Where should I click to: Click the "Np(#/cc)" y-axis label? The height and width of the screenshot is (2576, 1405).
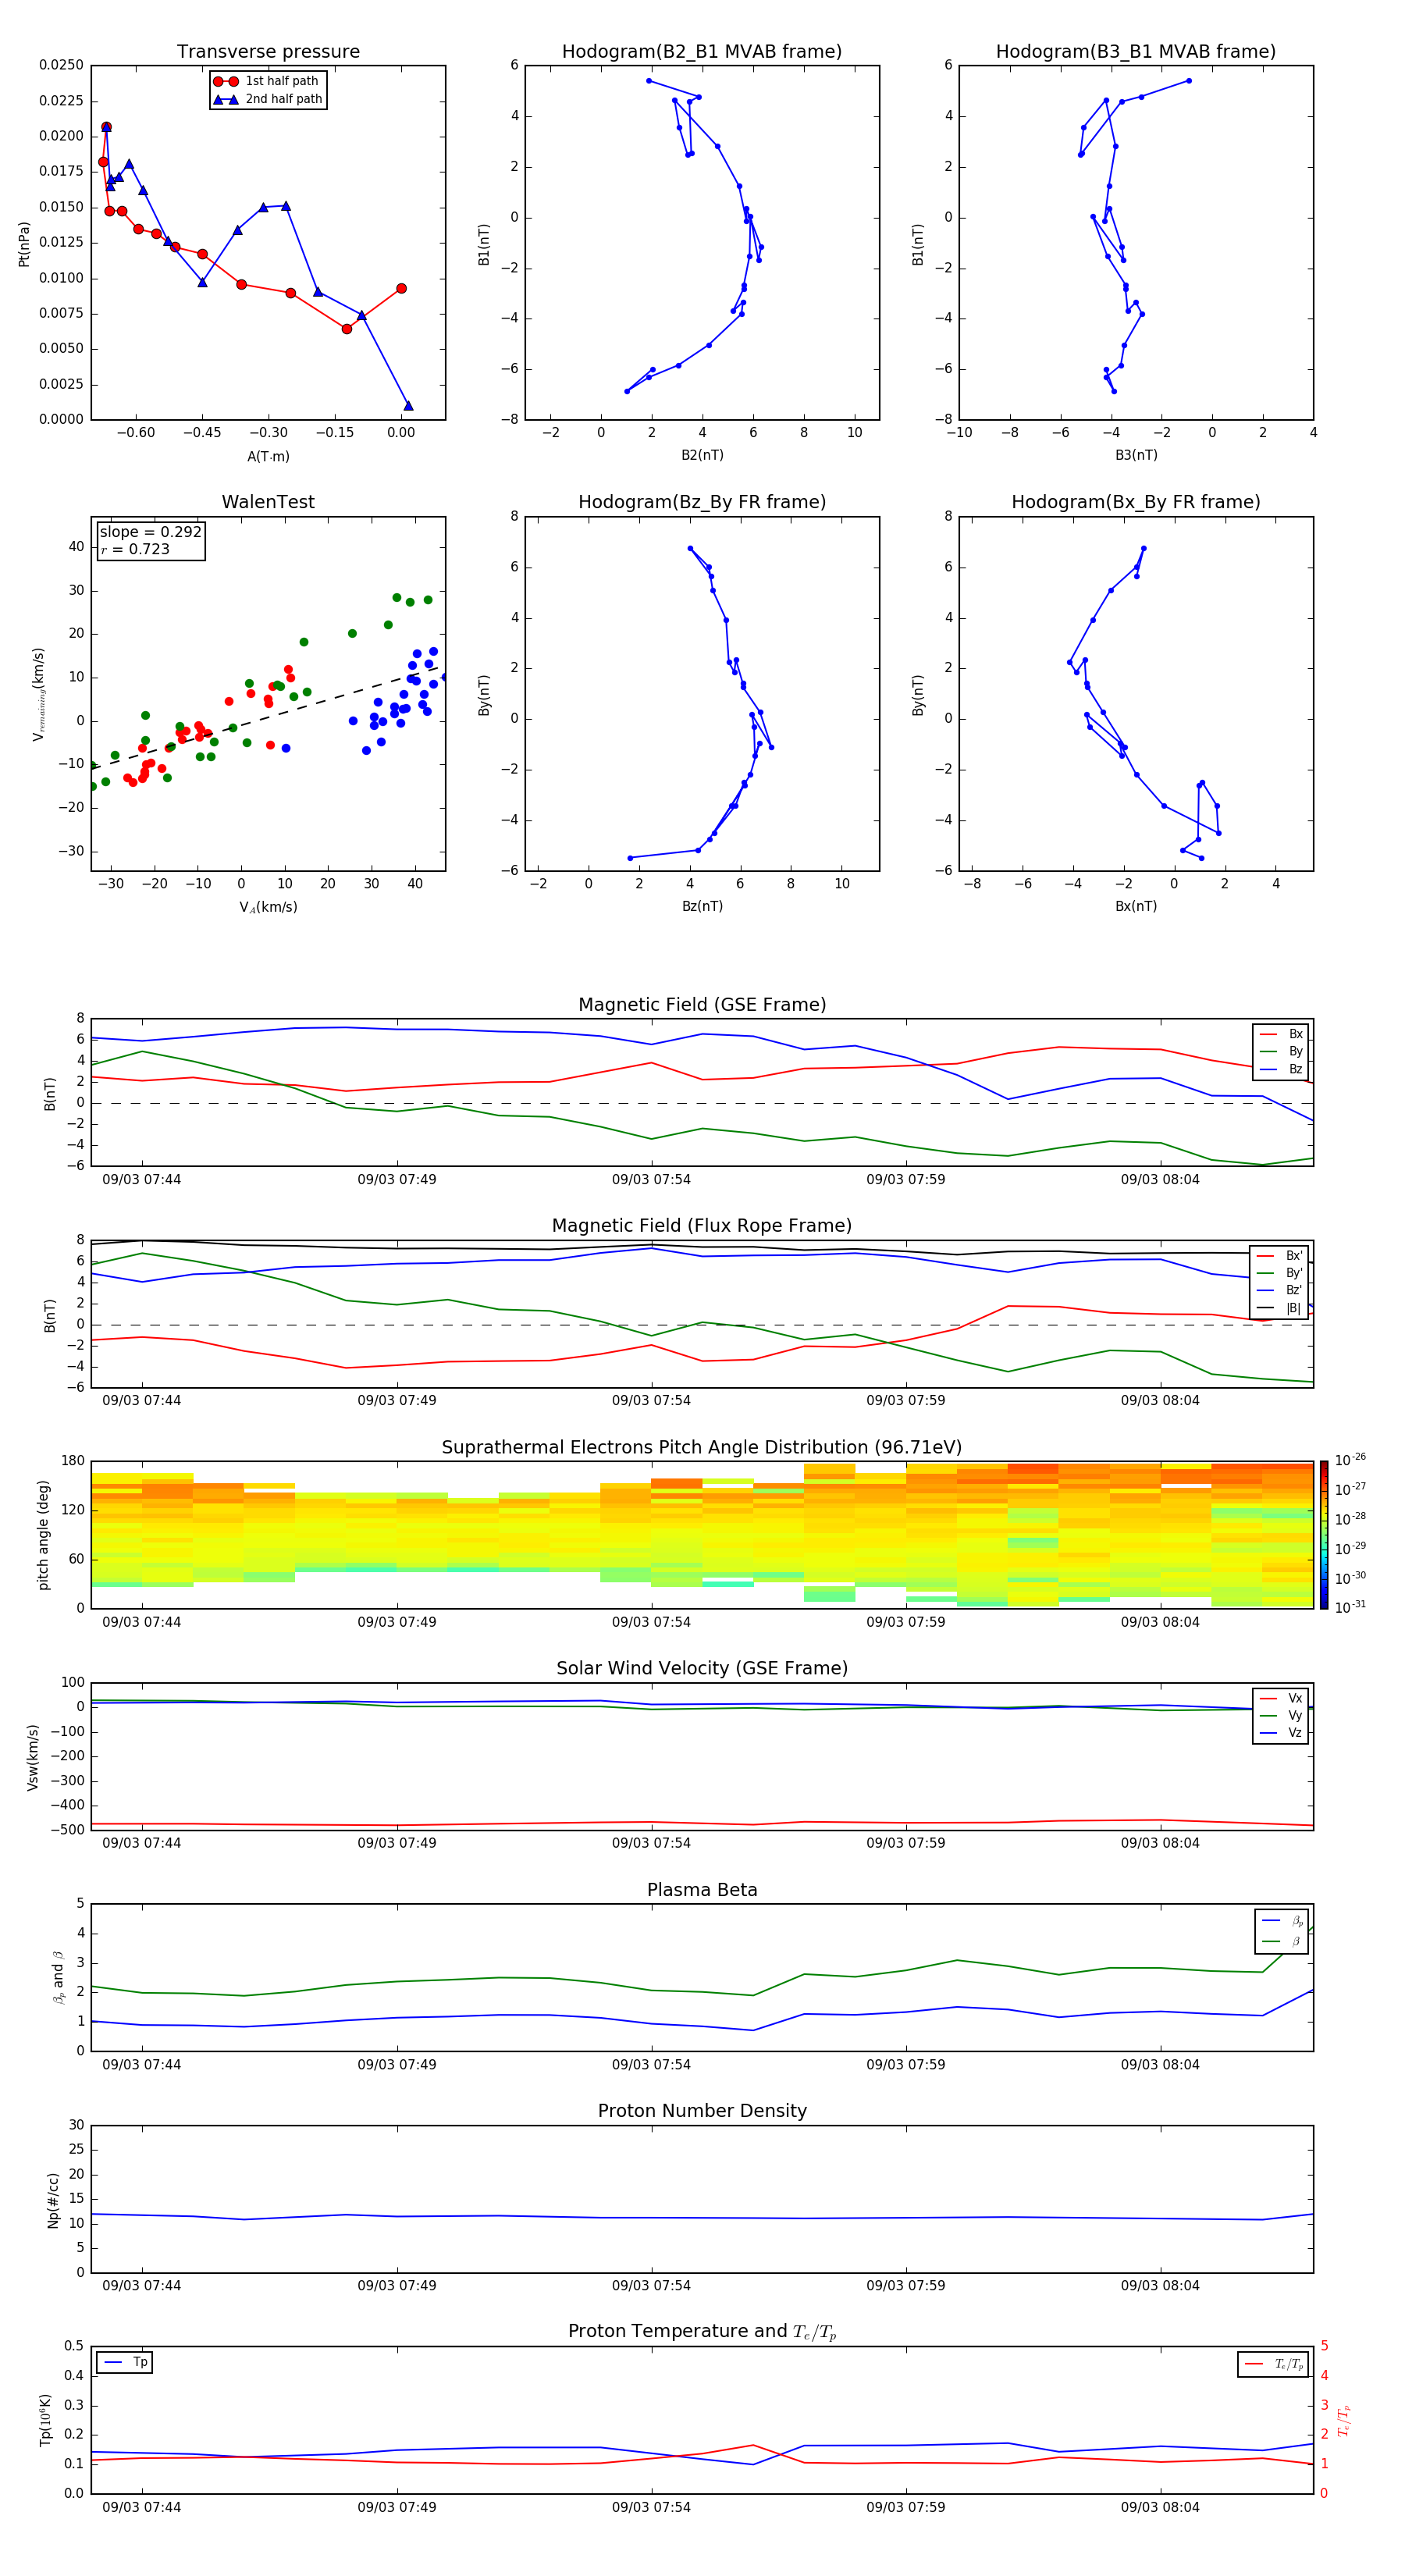click(53, 2200)
